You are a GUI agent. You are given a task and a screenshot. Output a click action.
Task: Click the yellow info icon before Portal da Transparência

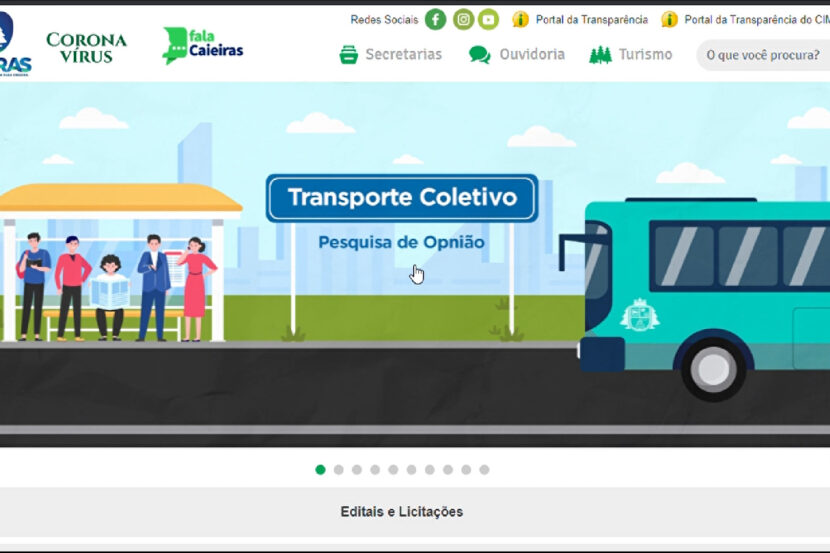pos(520,19)
